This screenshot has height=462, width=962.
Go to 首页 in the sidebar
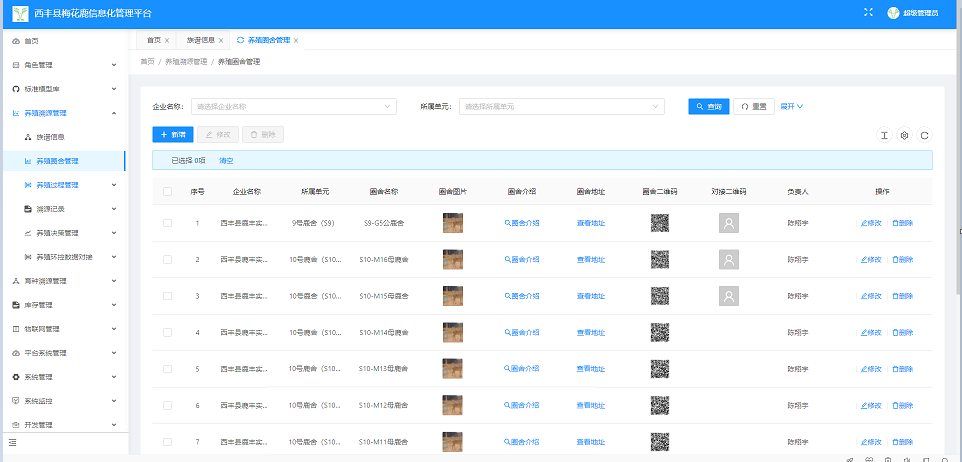coord(64,41)
